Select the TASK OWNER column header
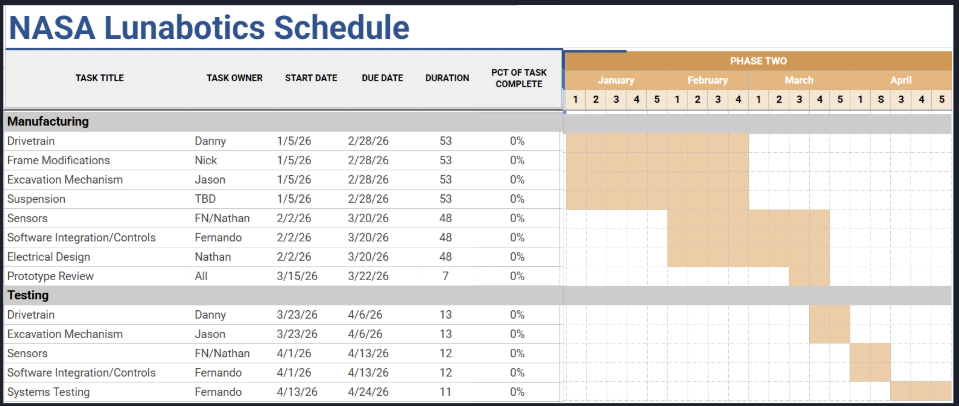 234,78
